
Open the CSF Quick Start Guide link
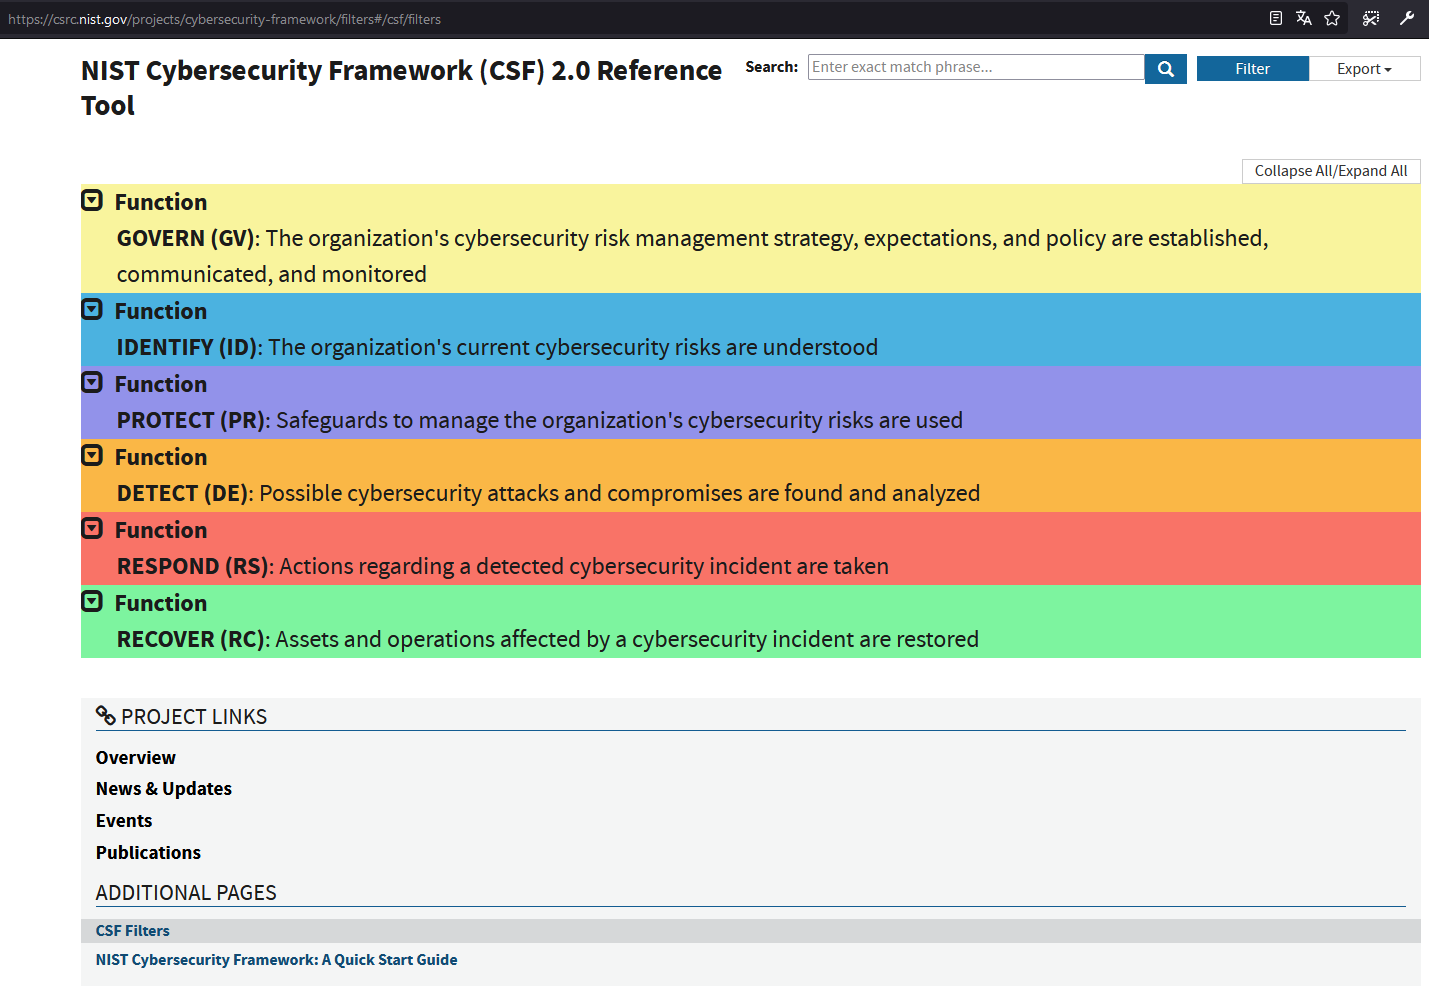click(277, 960)
